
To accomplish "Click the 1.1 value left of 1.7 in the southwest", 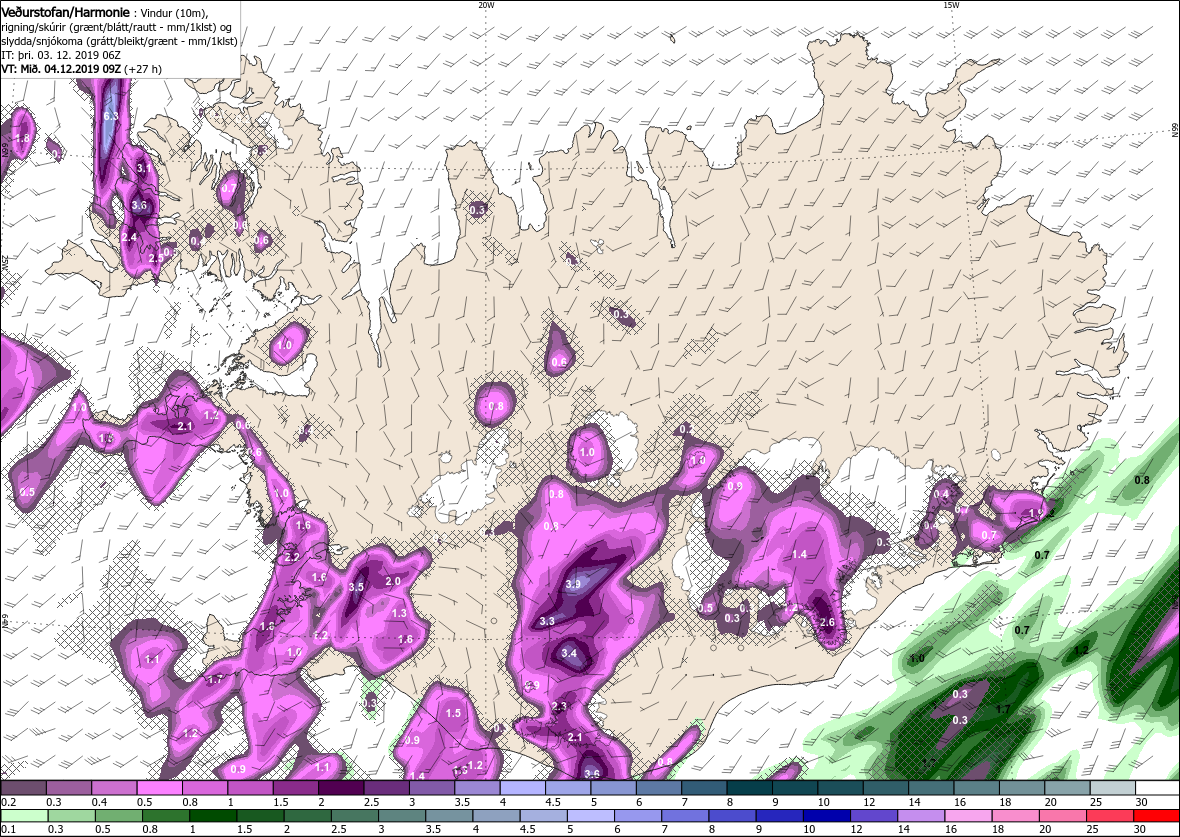I will [x=152, y=659].
